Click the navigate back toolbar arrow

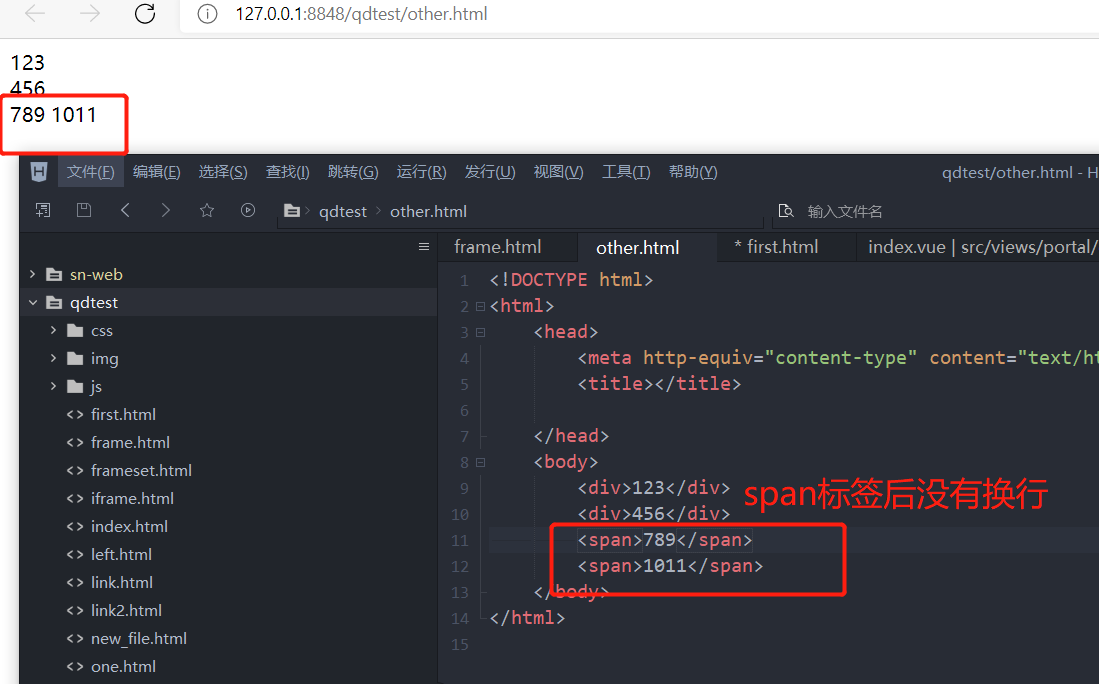click(125, 210)
